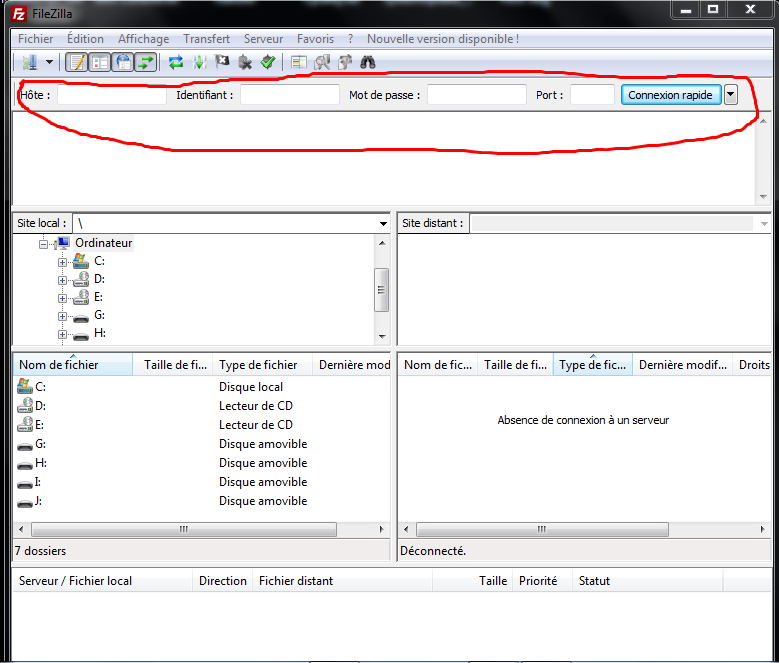This screenshot has height=663, width=779.
Task: Select Ordinateur in local tree
Action: point(103,243)
